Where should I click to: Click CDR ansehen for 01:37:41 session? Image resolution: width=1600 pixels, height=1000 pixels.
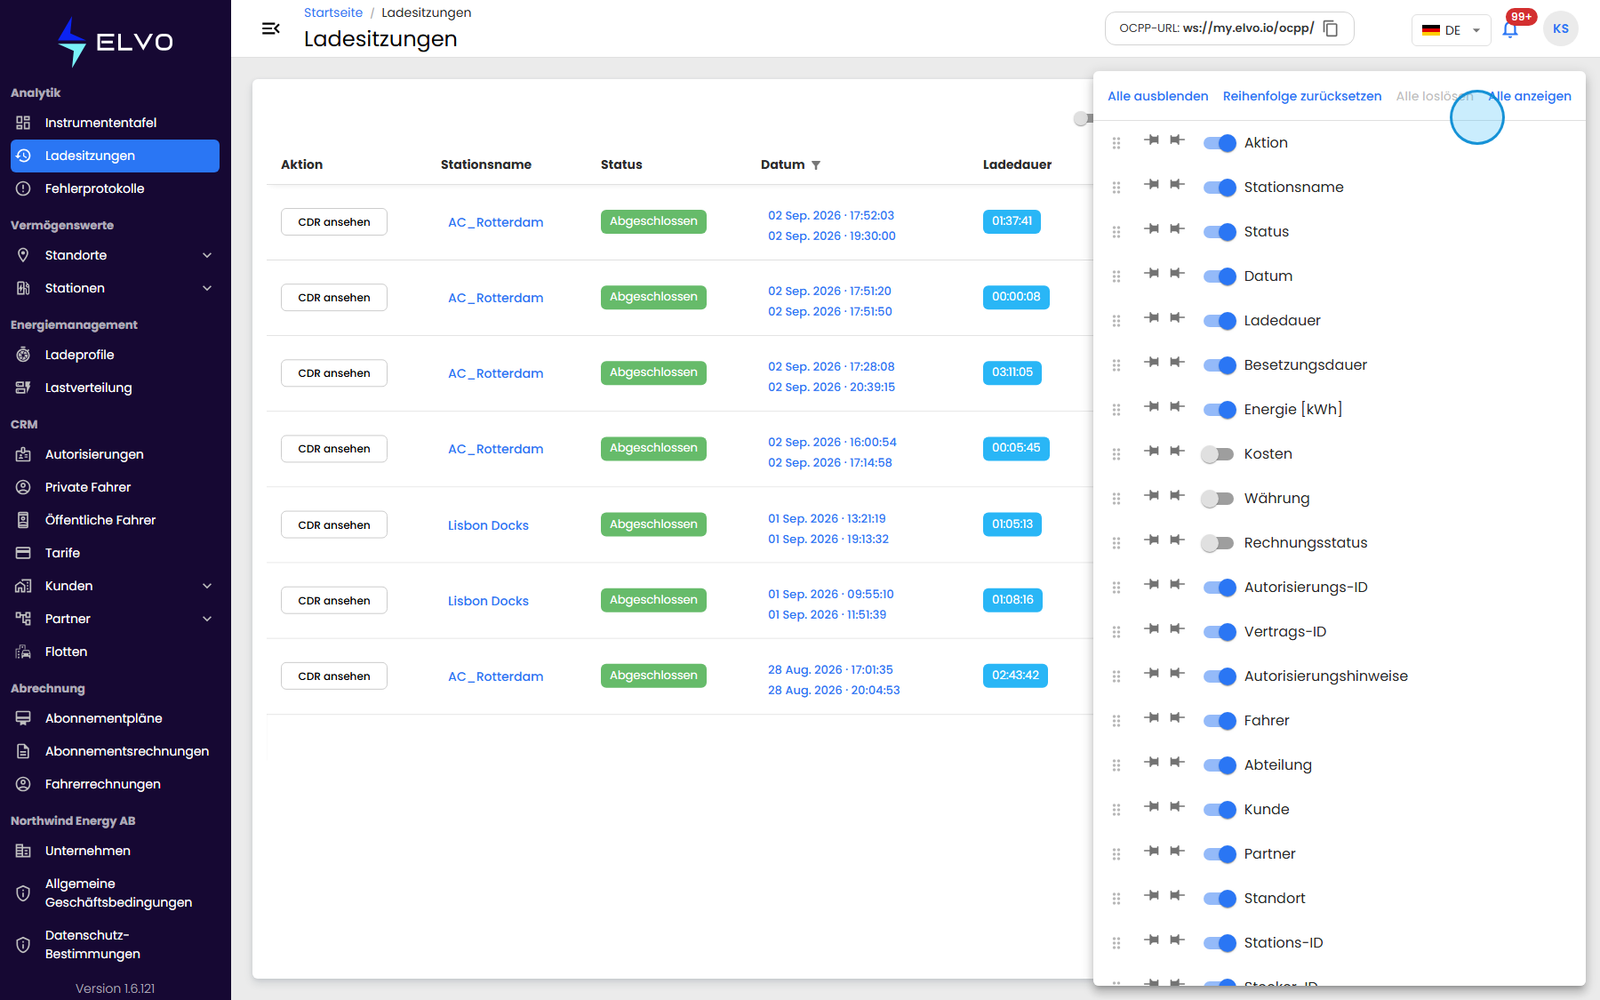[334, 222]
